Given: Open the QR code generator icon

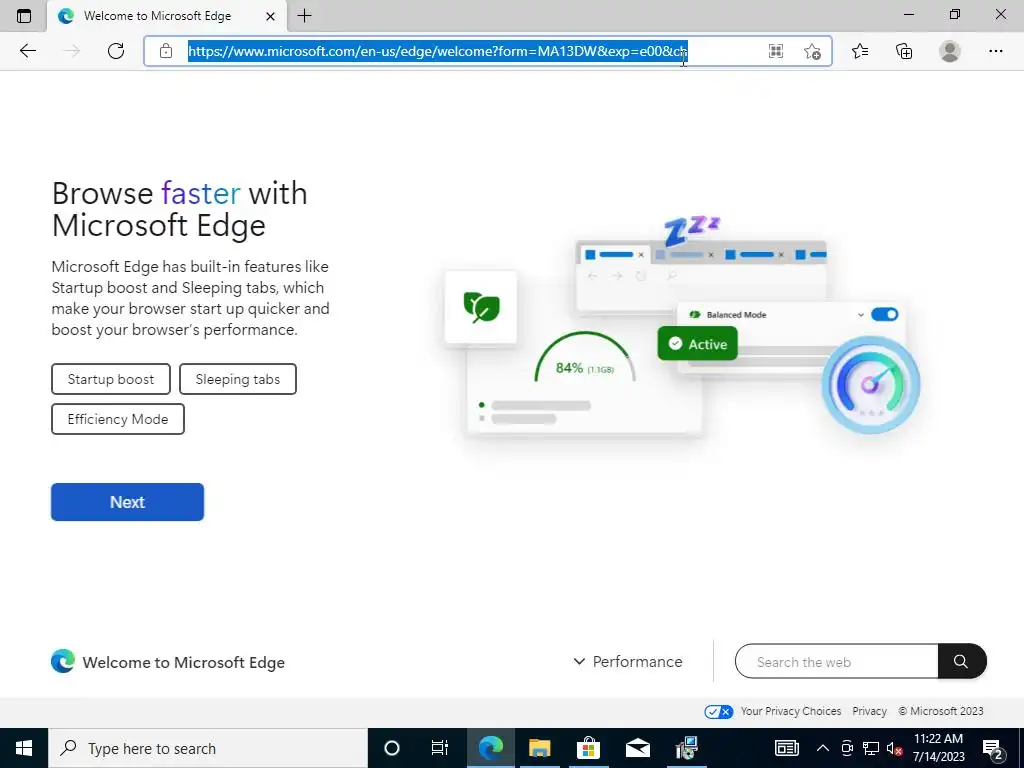Looking at the screenshot, I should click(x=776, y=51).
